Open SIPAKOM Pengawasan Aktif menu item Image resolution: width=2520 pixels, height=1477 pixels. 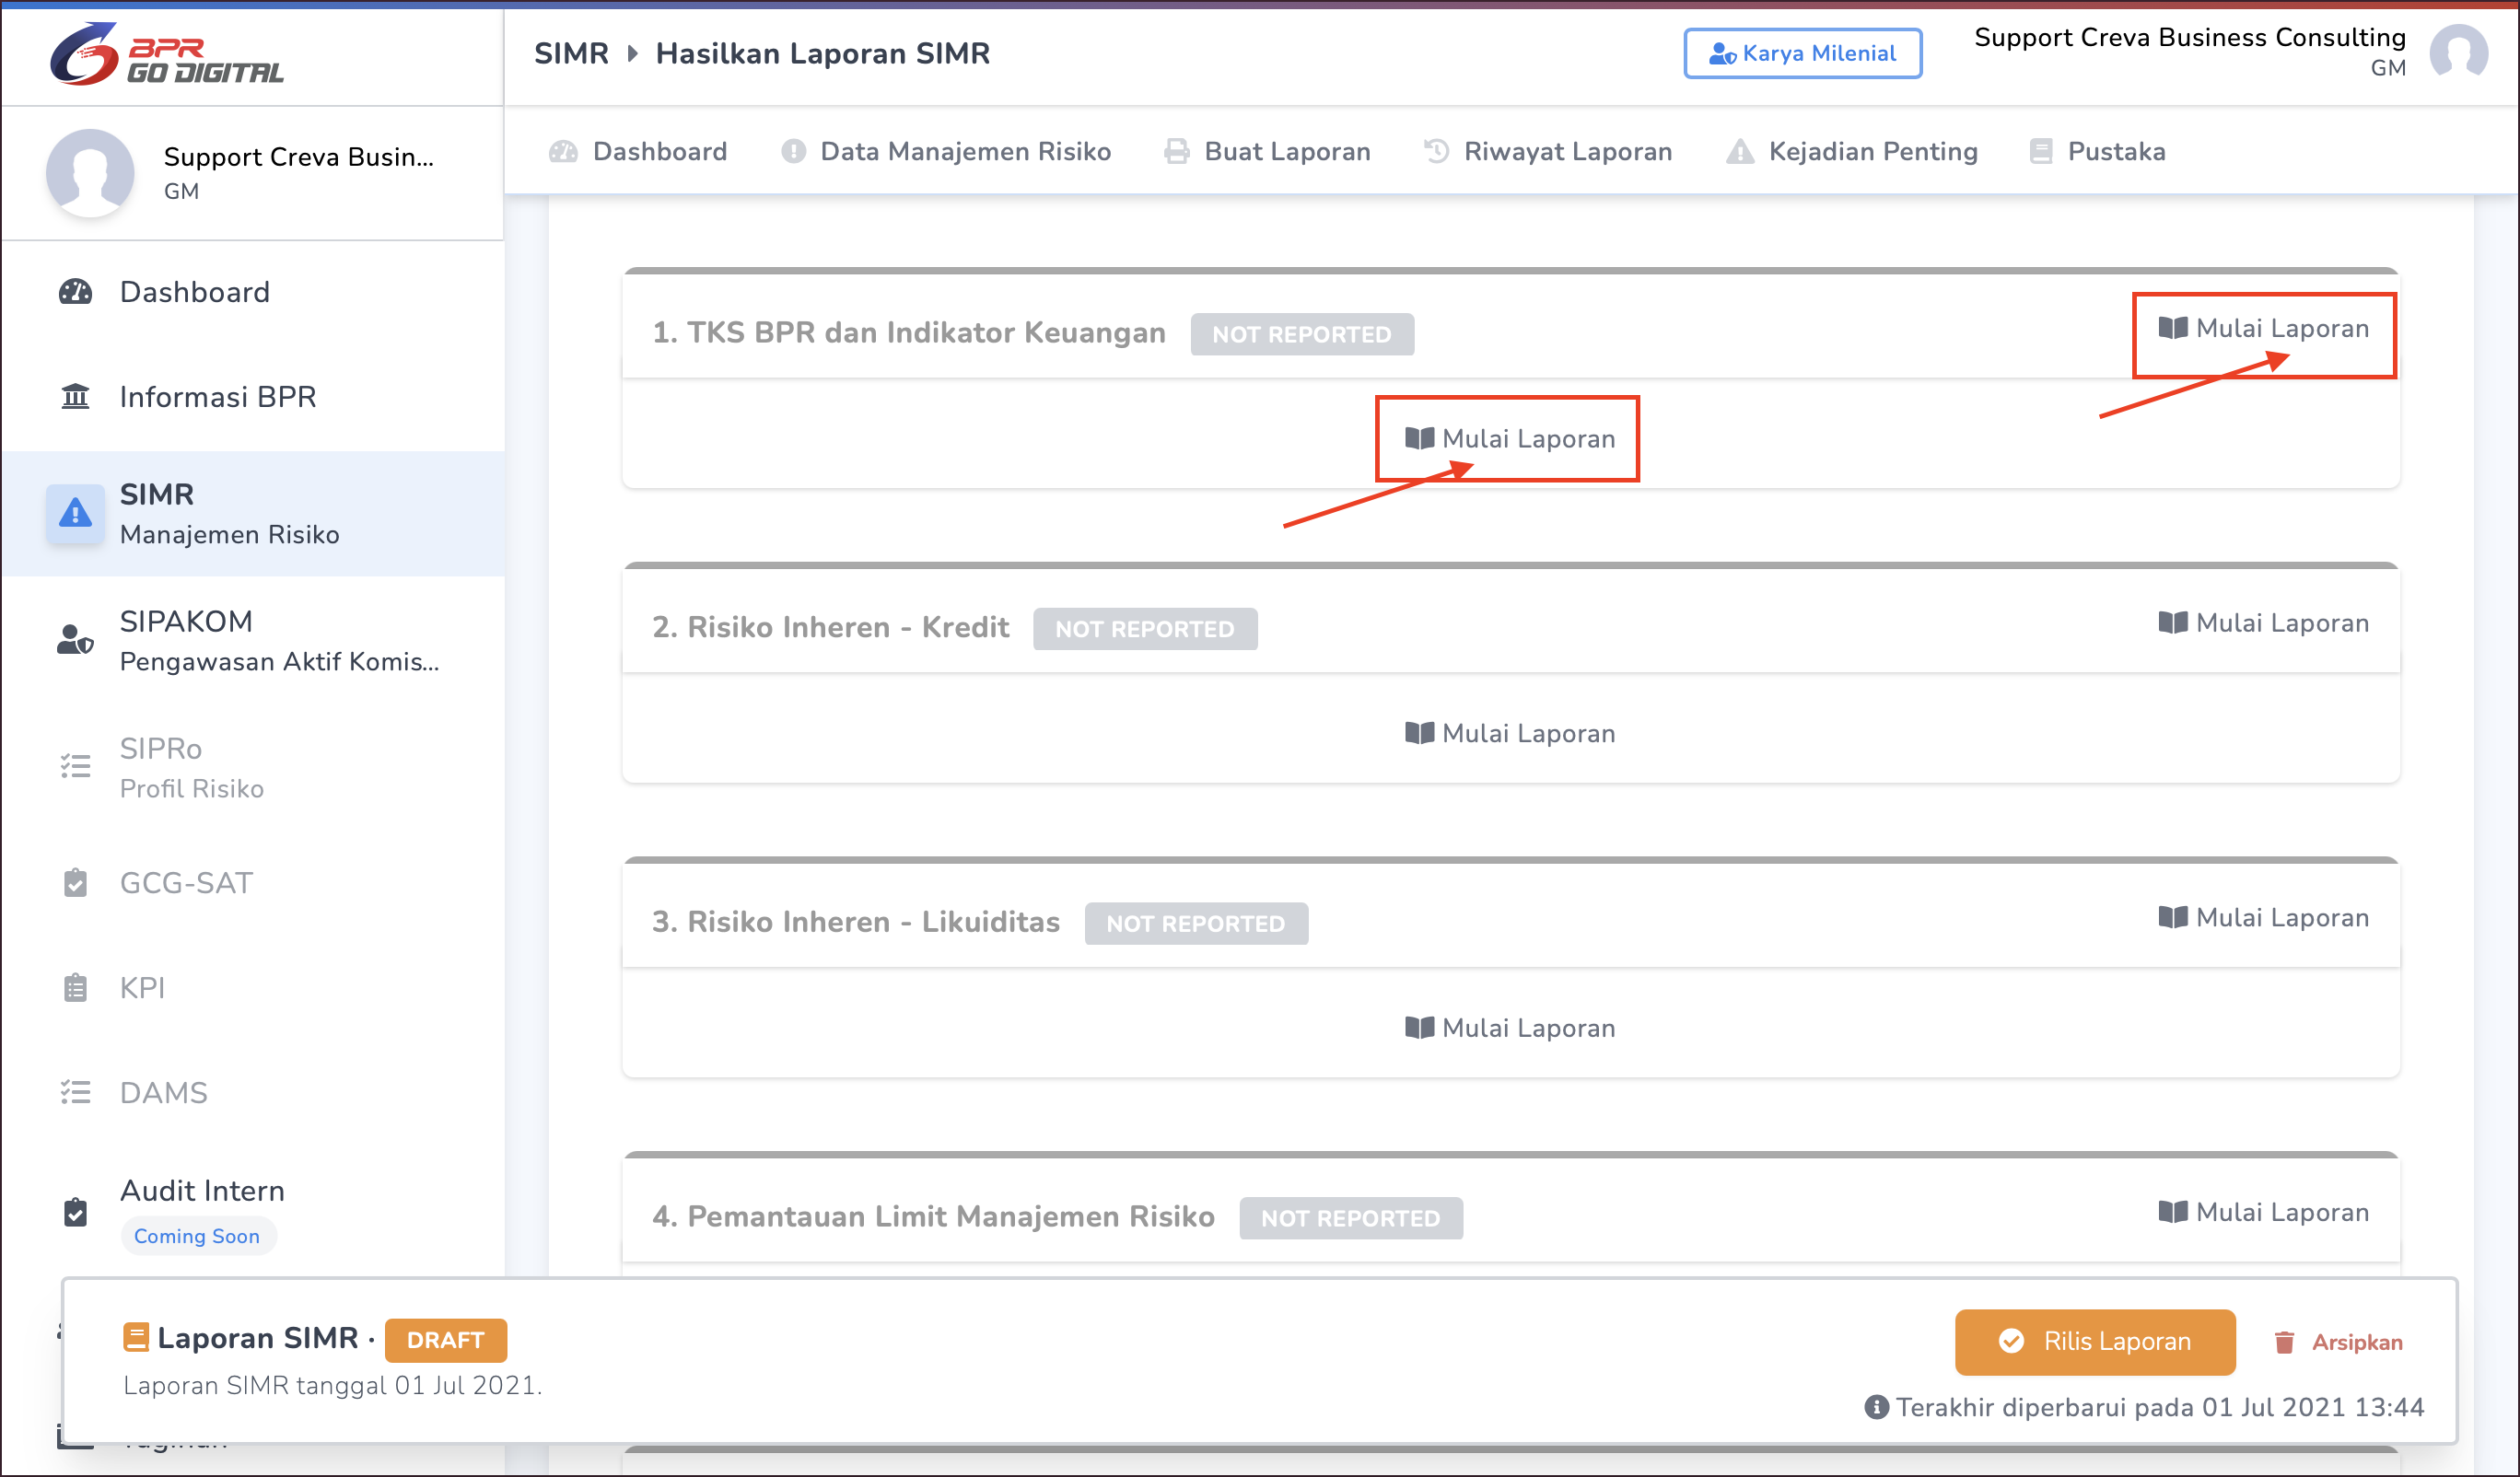pos(252,640)
